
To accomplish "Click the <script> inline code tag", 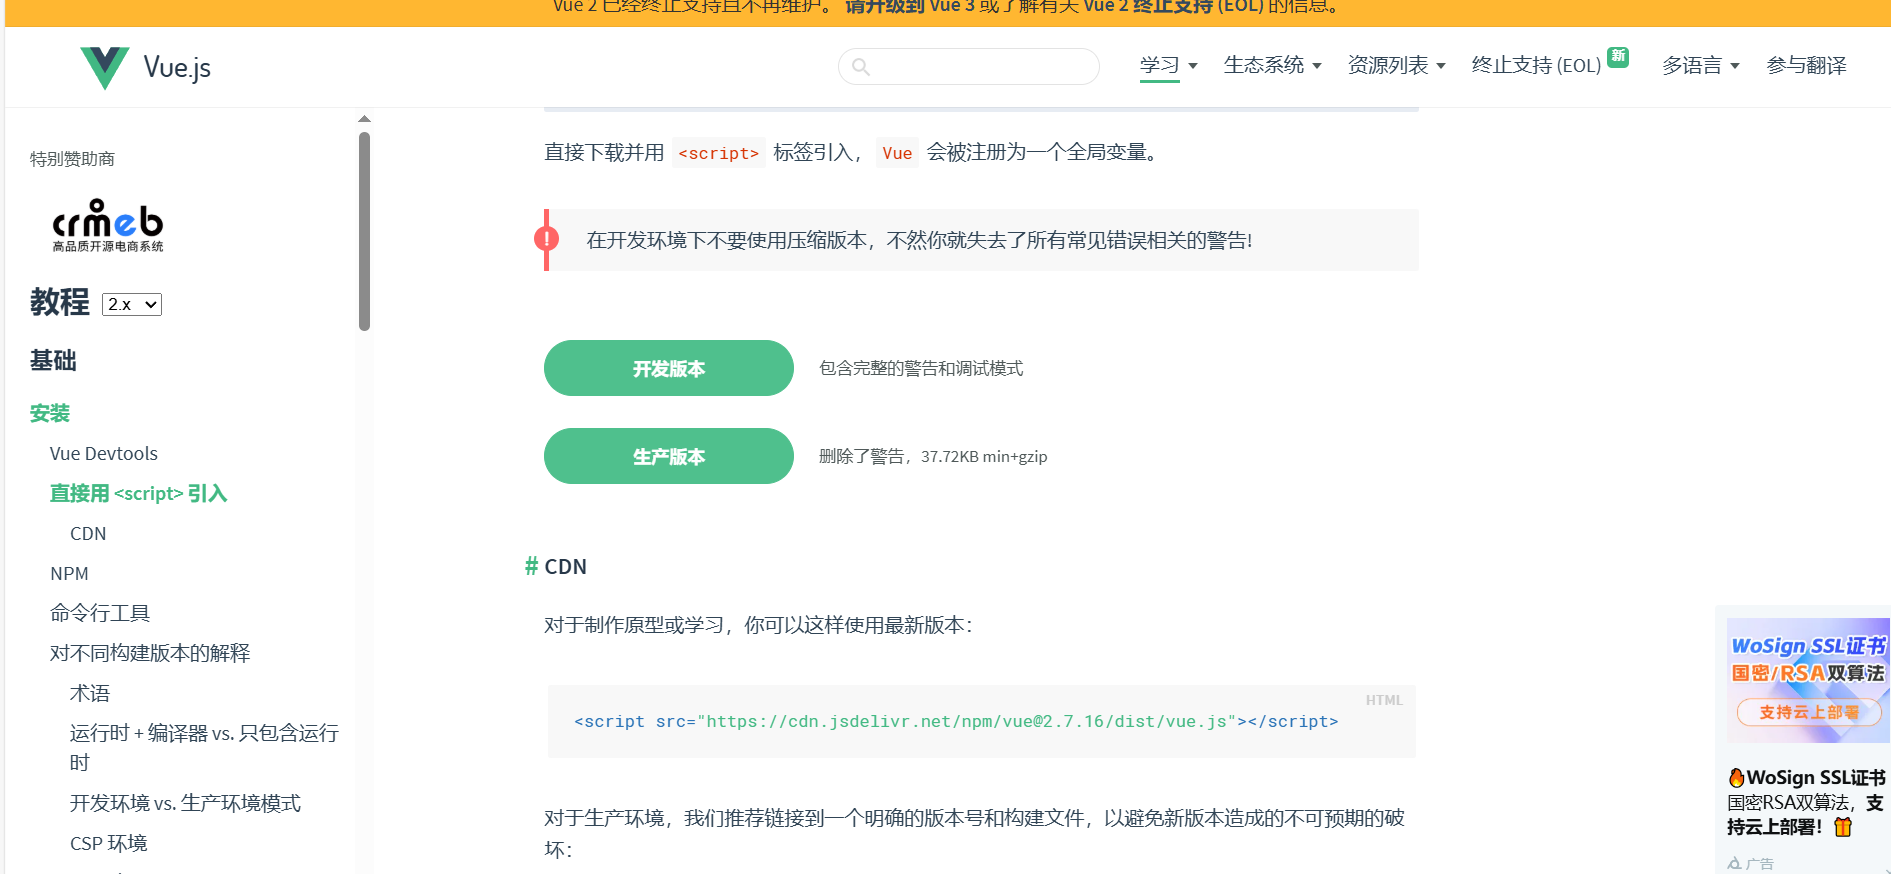I will (x=719, y=153).
